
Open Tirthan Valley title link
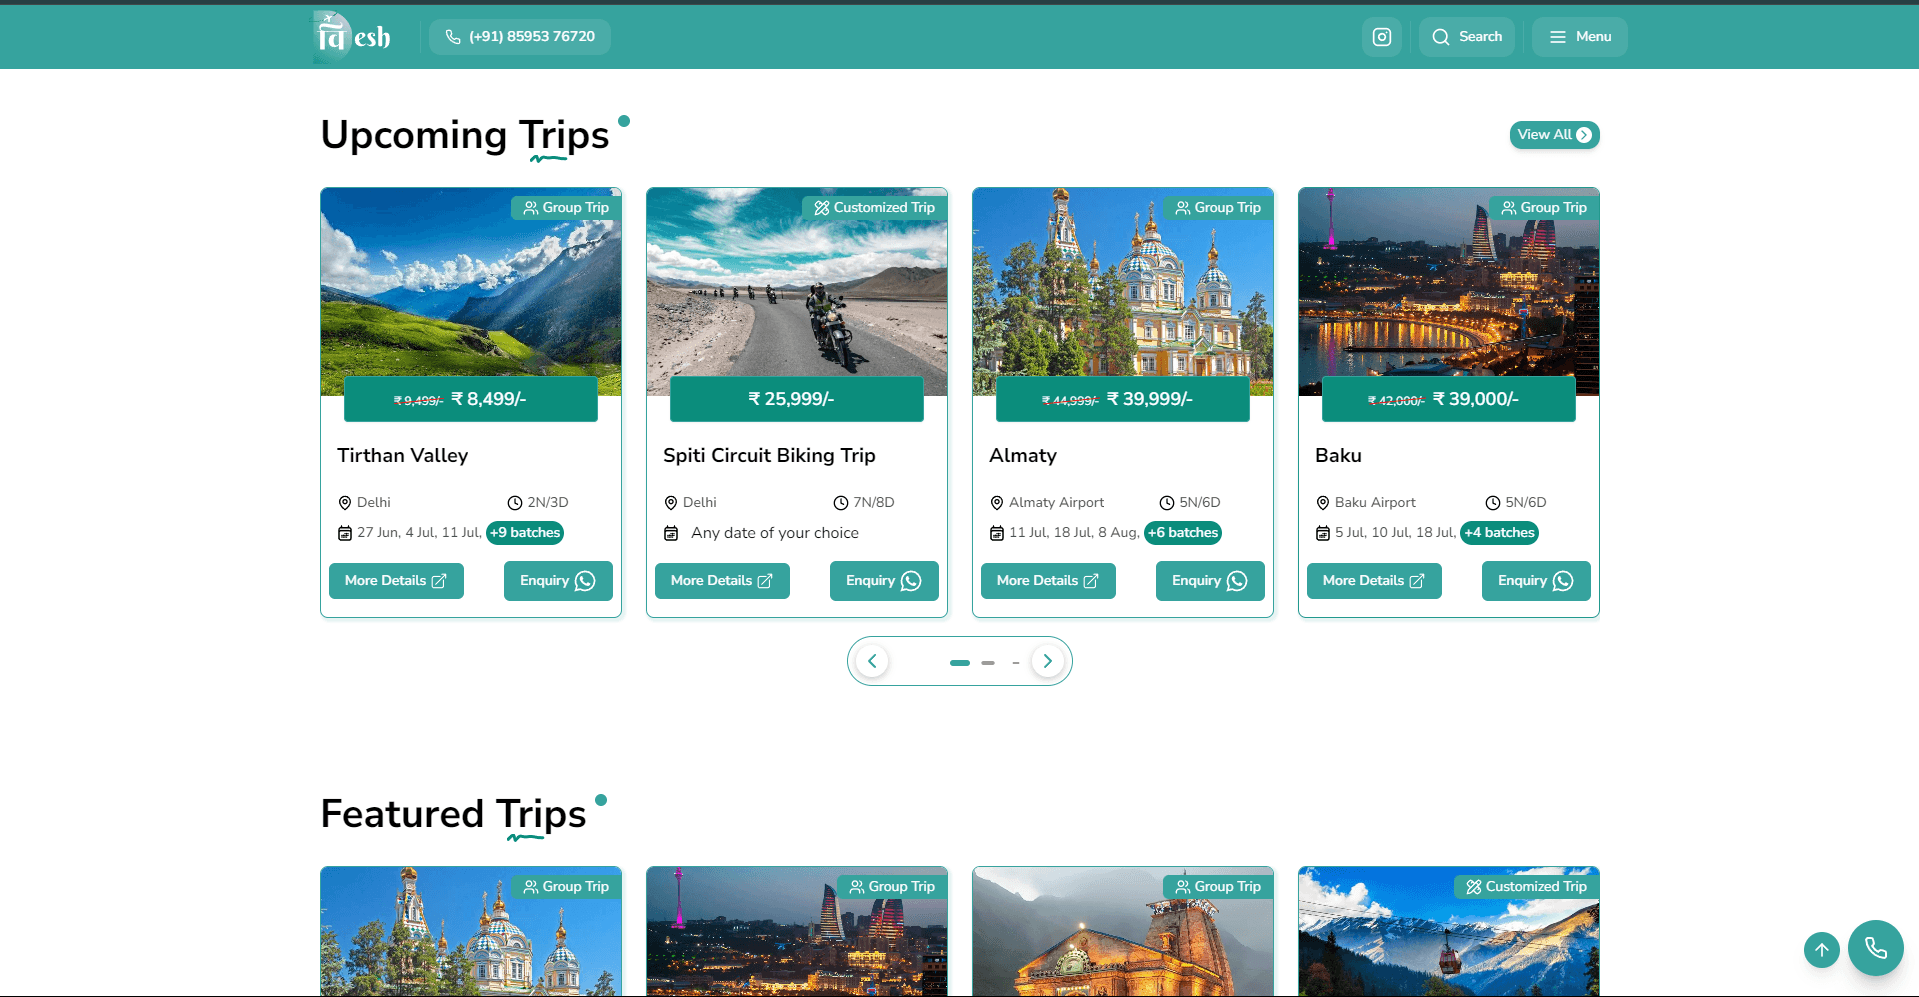[402, 456]
